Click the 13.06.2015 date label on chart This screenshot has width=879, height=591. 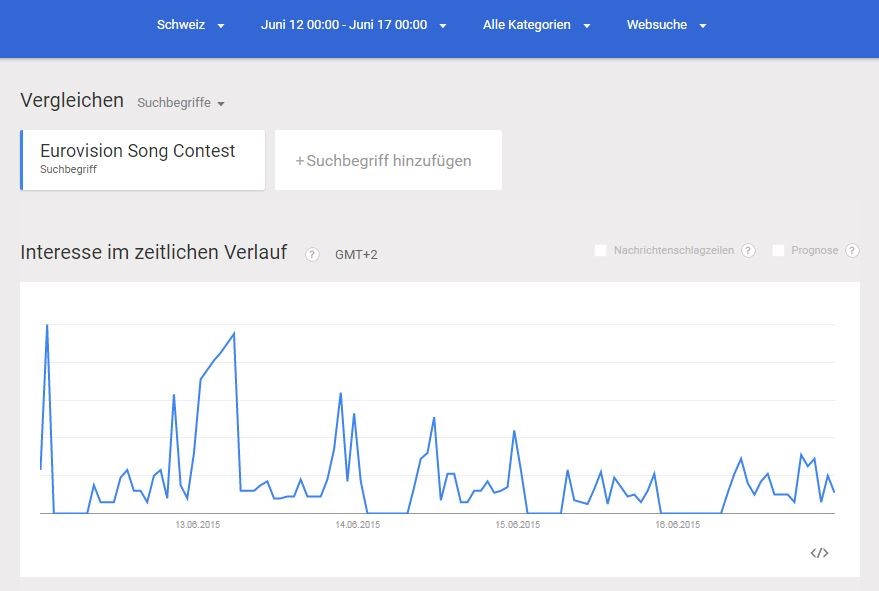(x=198, y=524)
